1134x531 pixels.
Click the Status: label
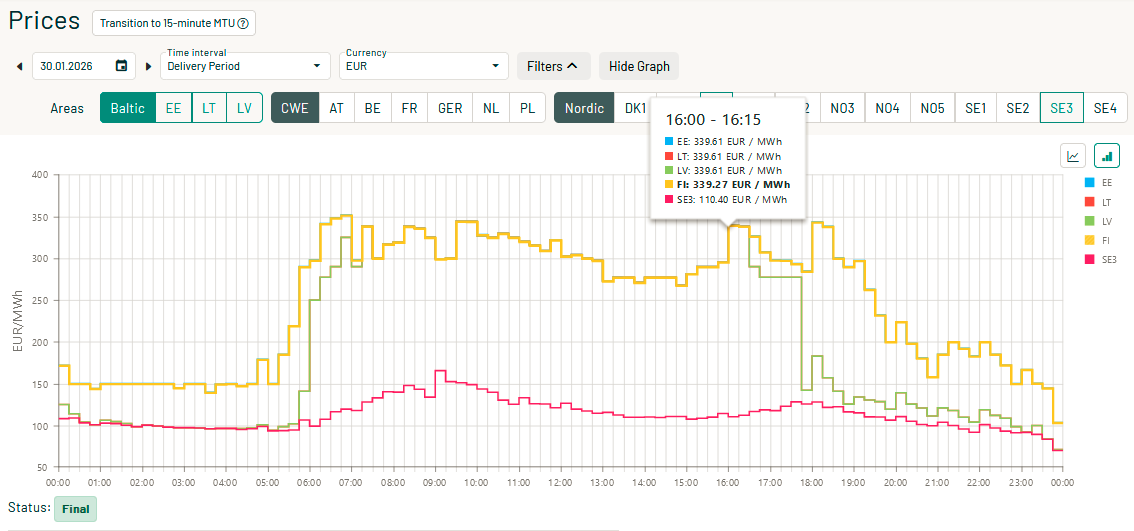30,507
